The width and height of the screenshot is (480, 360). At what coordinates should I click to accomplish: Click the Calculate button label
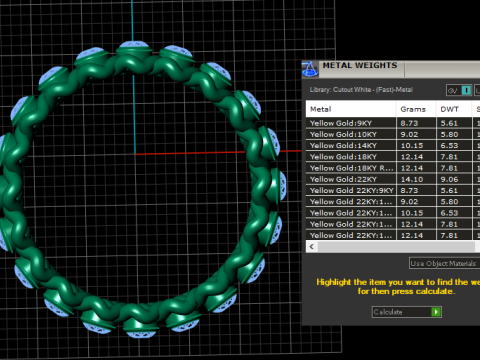coord(388,312)
